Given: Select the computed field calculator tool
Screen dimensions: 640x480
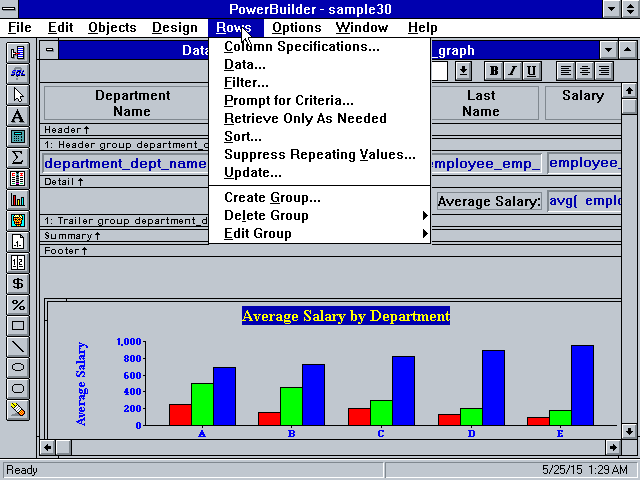Looking at the screenshot, I should pos(18,137).
